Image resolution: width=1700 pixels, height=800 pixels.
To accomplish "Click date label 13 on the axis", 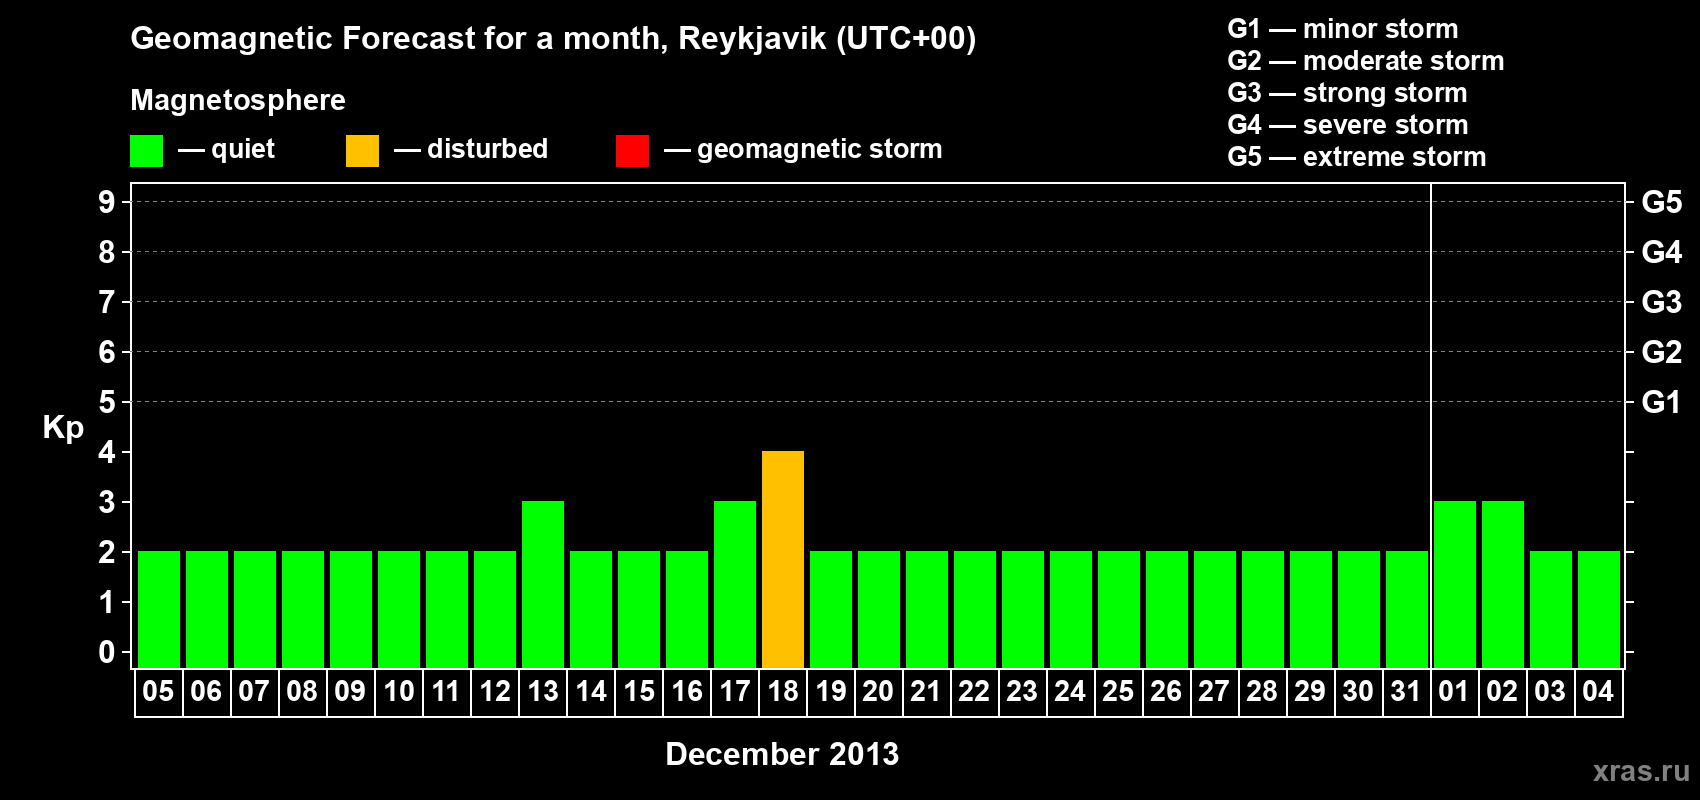I will point(543,692).
